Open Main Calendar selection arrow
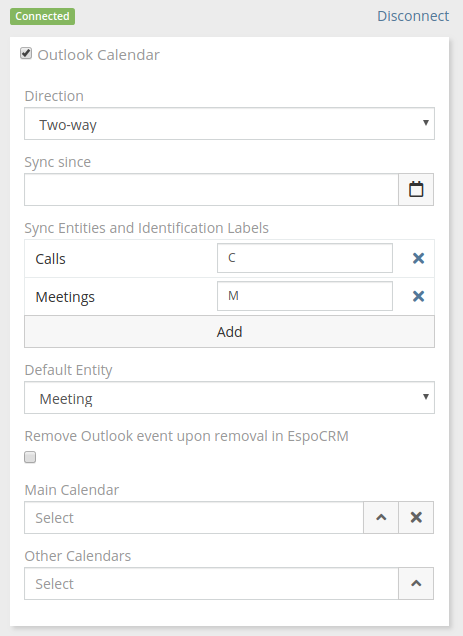 (x=381, y=518)
